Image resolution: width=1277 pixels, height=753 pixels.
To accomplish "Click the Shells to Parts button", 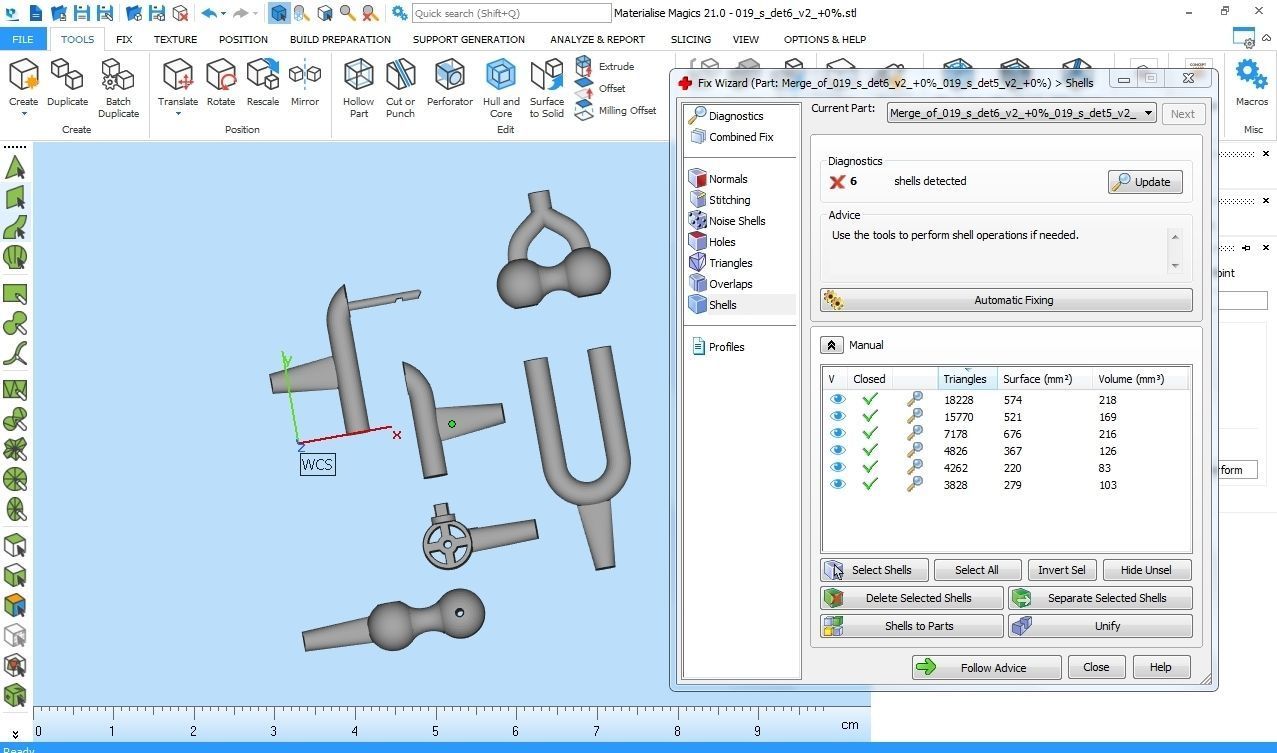I will [x=911, y=626].
